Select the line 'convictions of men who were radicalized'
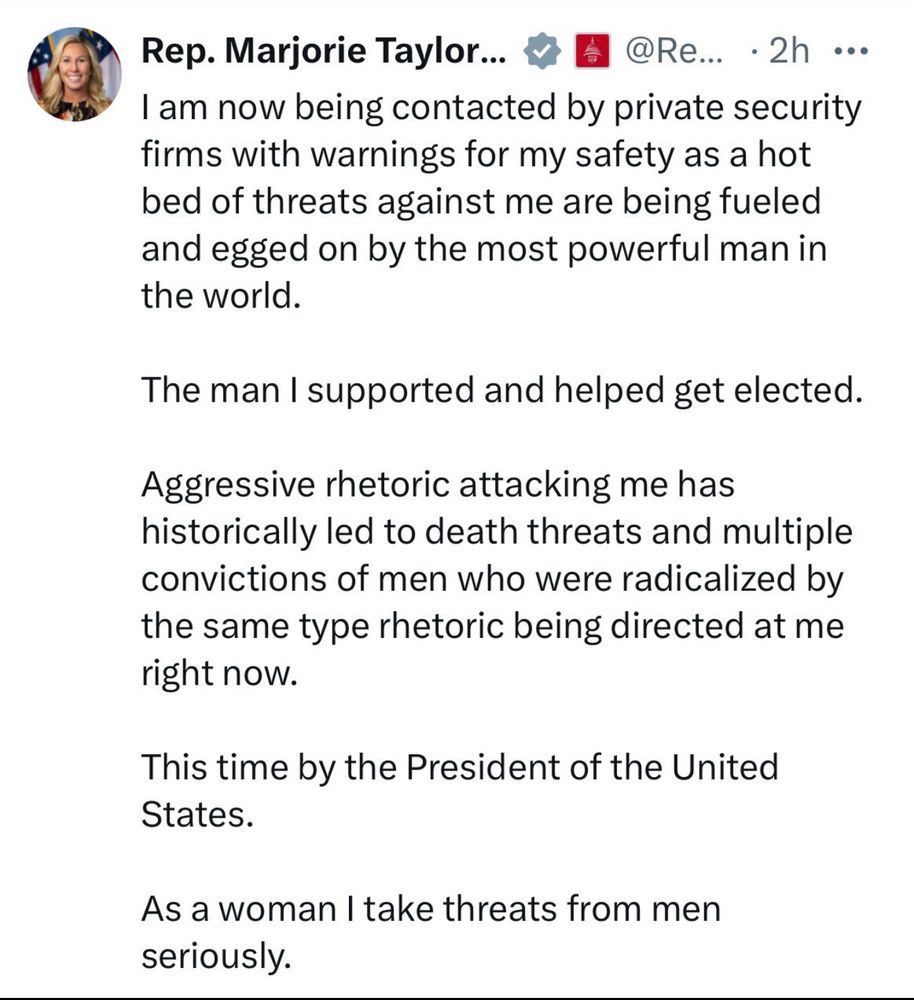 (x=492, y=579)
